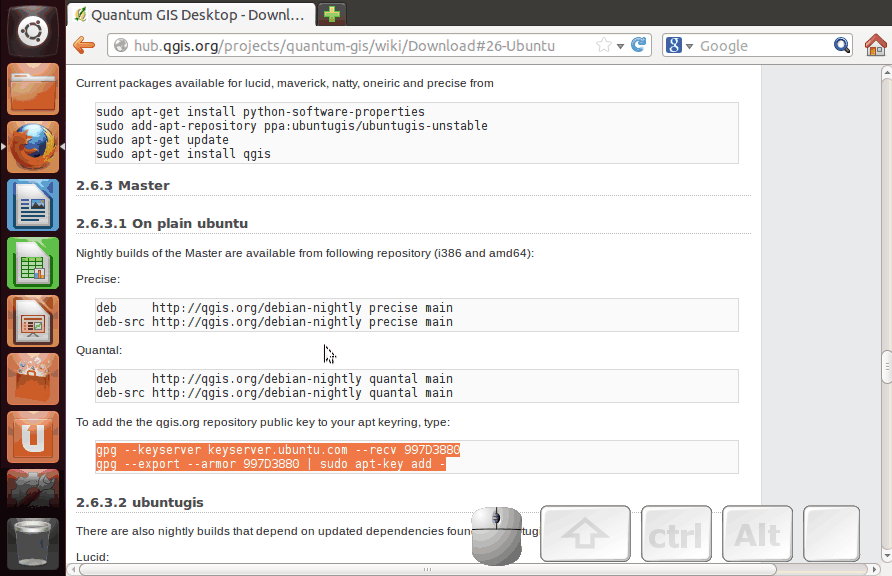The height and width of the screenshot is (576, 892).
Task: Click the site identity globe icon
Action: (121, 45)
